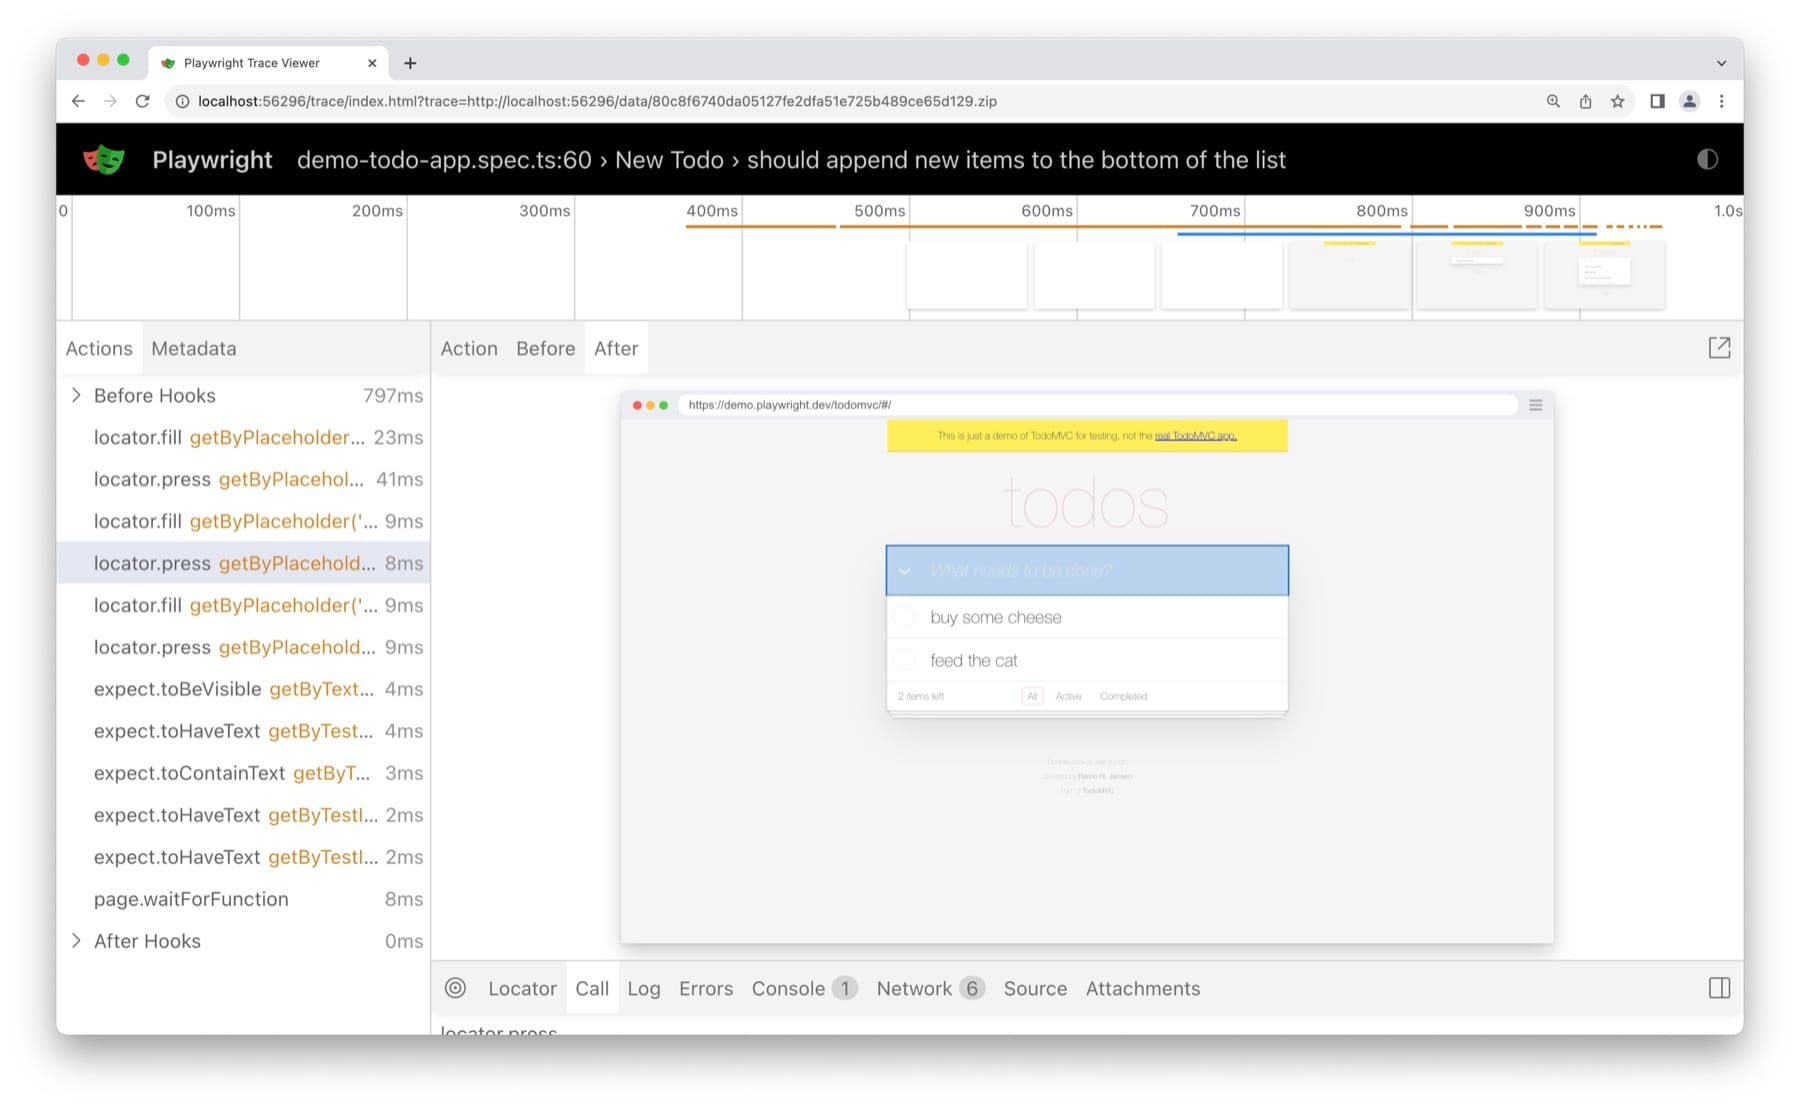Select locator.press action with 41ms duration

[x=243, y=479]
